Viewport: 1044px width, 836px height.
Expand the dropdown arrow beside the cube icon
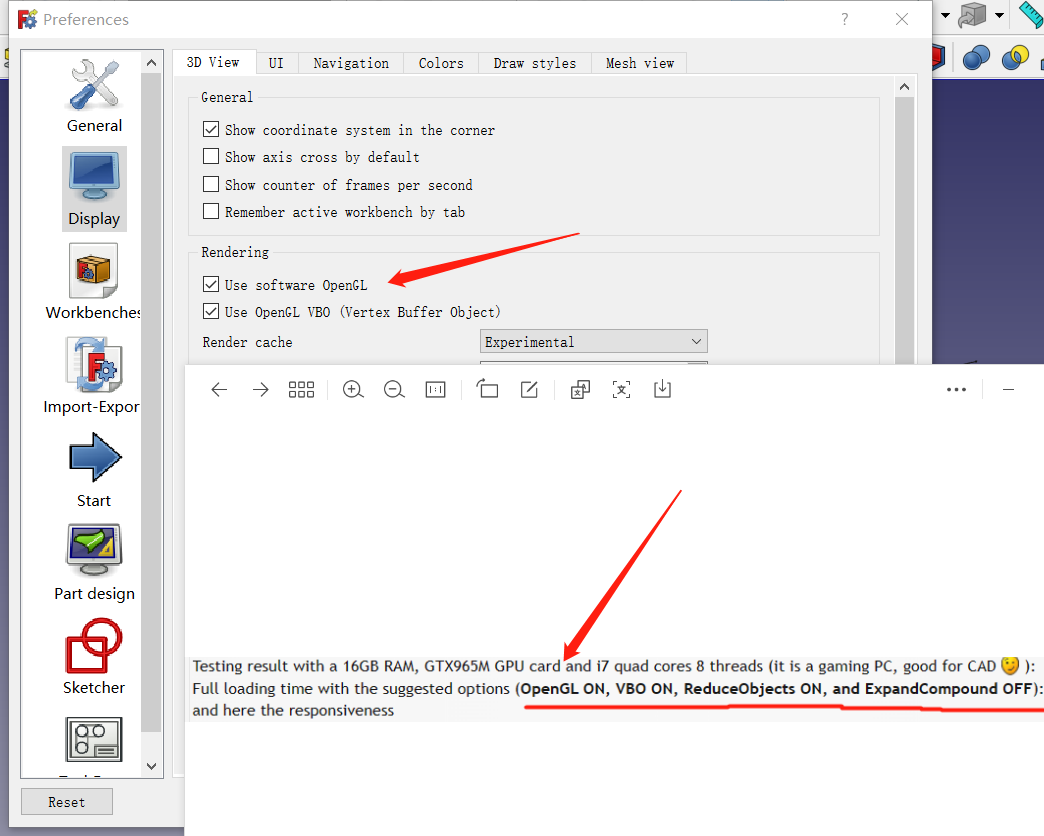(999, 15)
